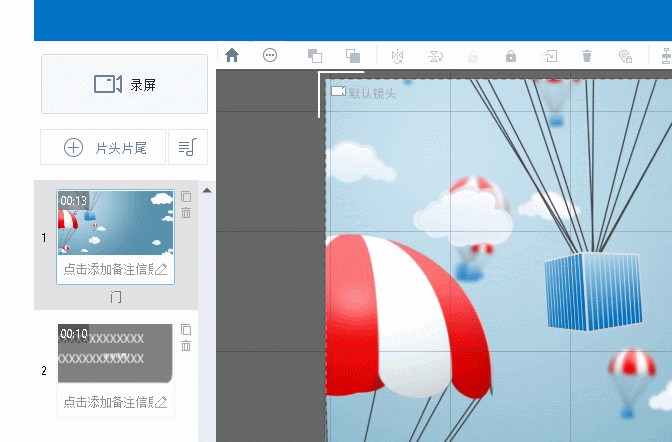The height and width of the screenshot is (442, 672).
Task: Click the Home icon in the toolbar
Action: pyautogui.click(x=232, y=56)
